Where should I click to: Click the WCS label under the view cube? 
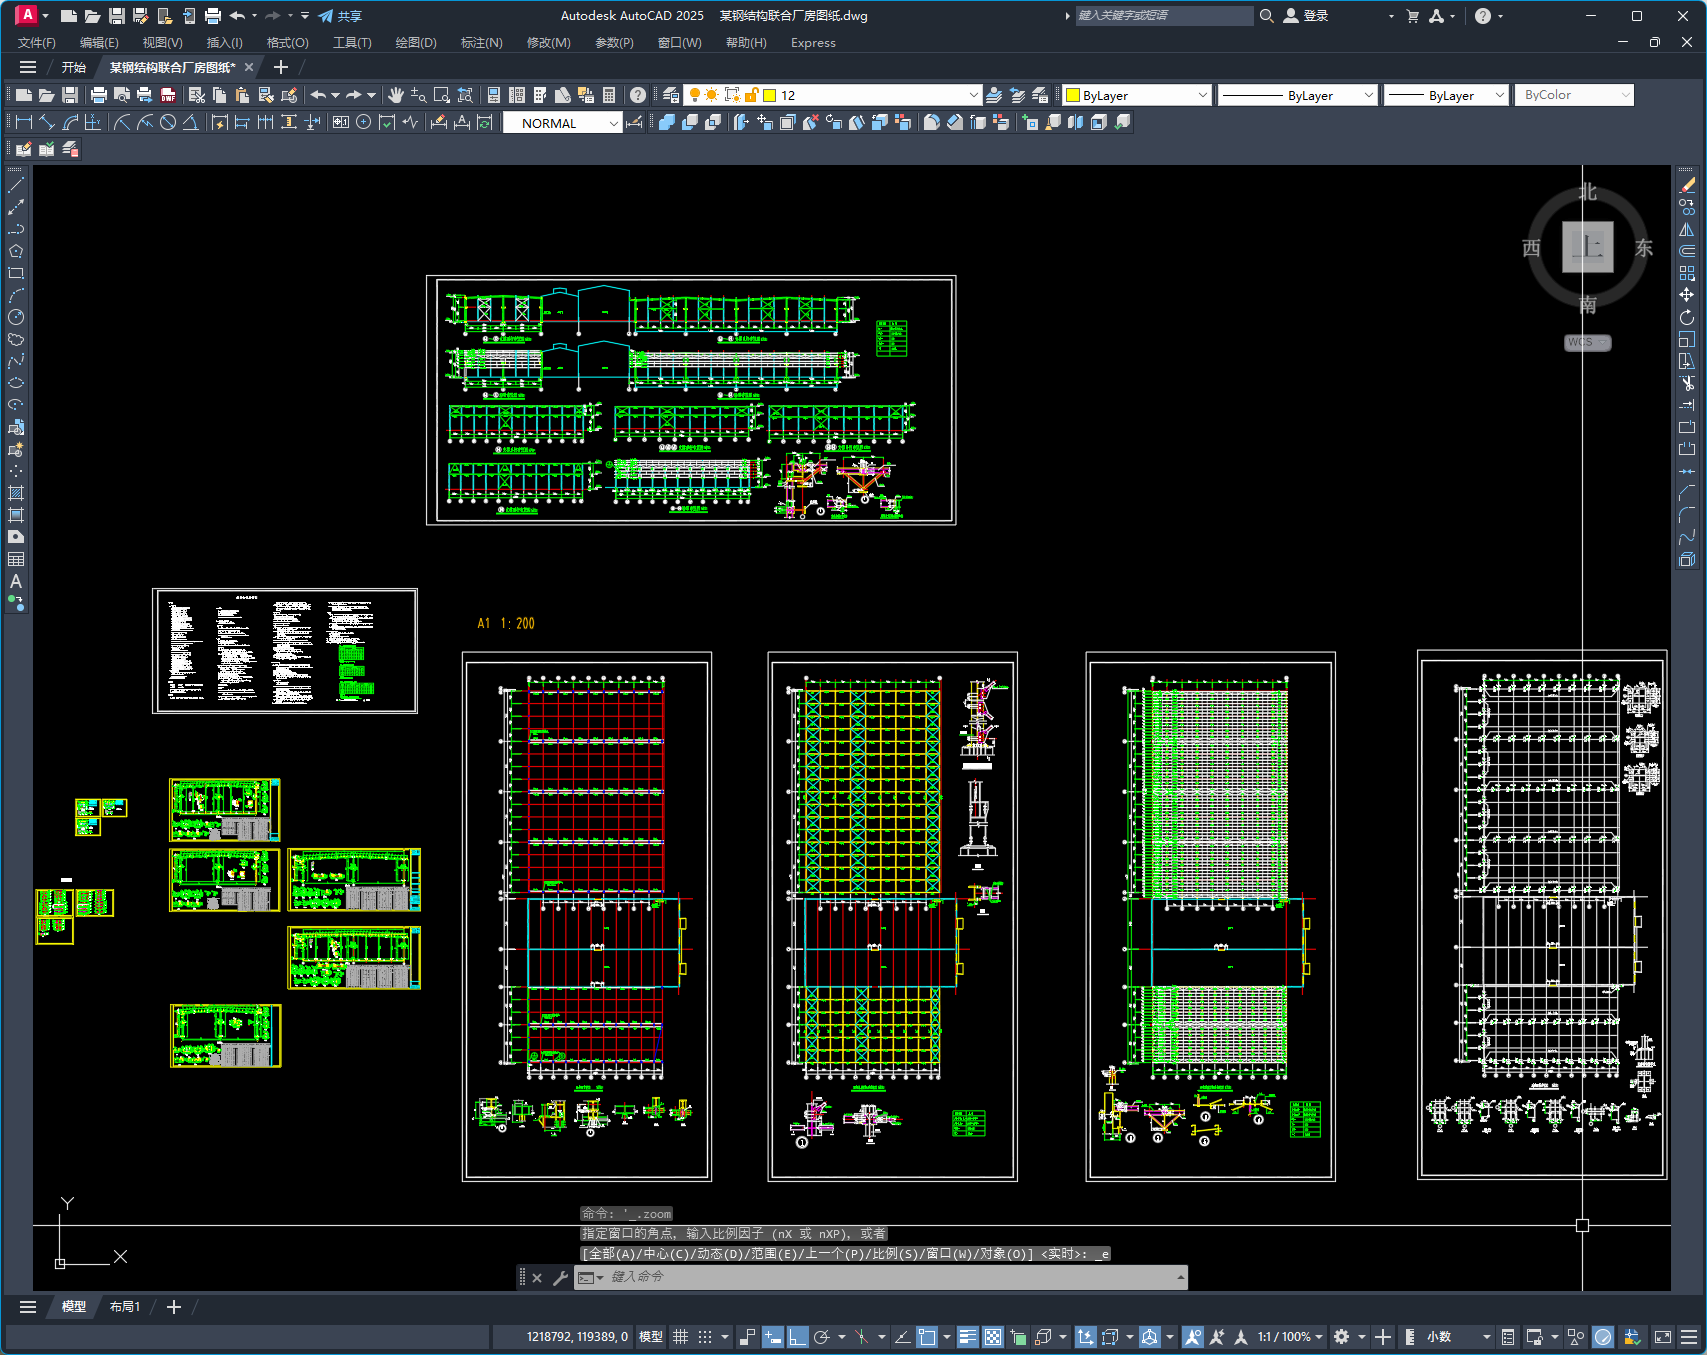click(1587, 342)
